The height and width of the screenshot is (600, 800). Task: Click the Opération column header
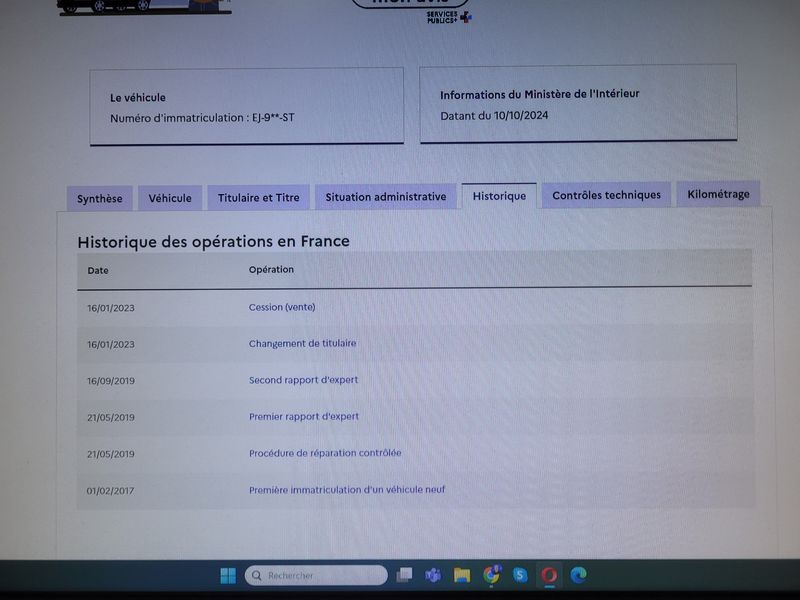(x=271, y=269)
